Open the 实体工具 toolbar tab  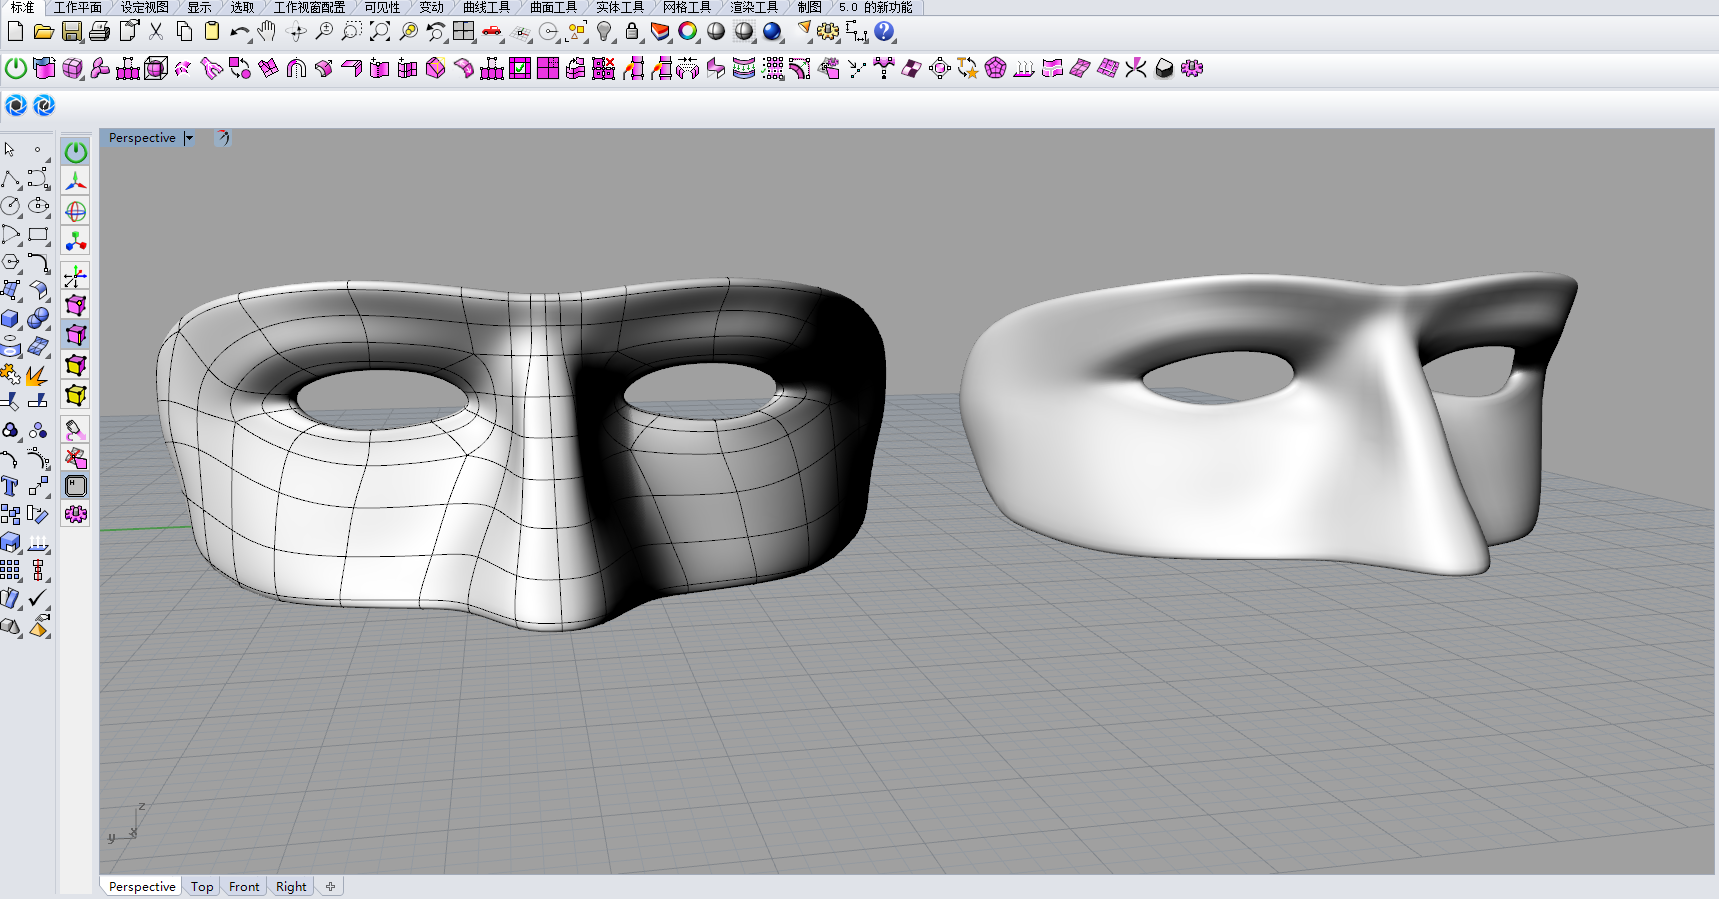pos(620,7)
